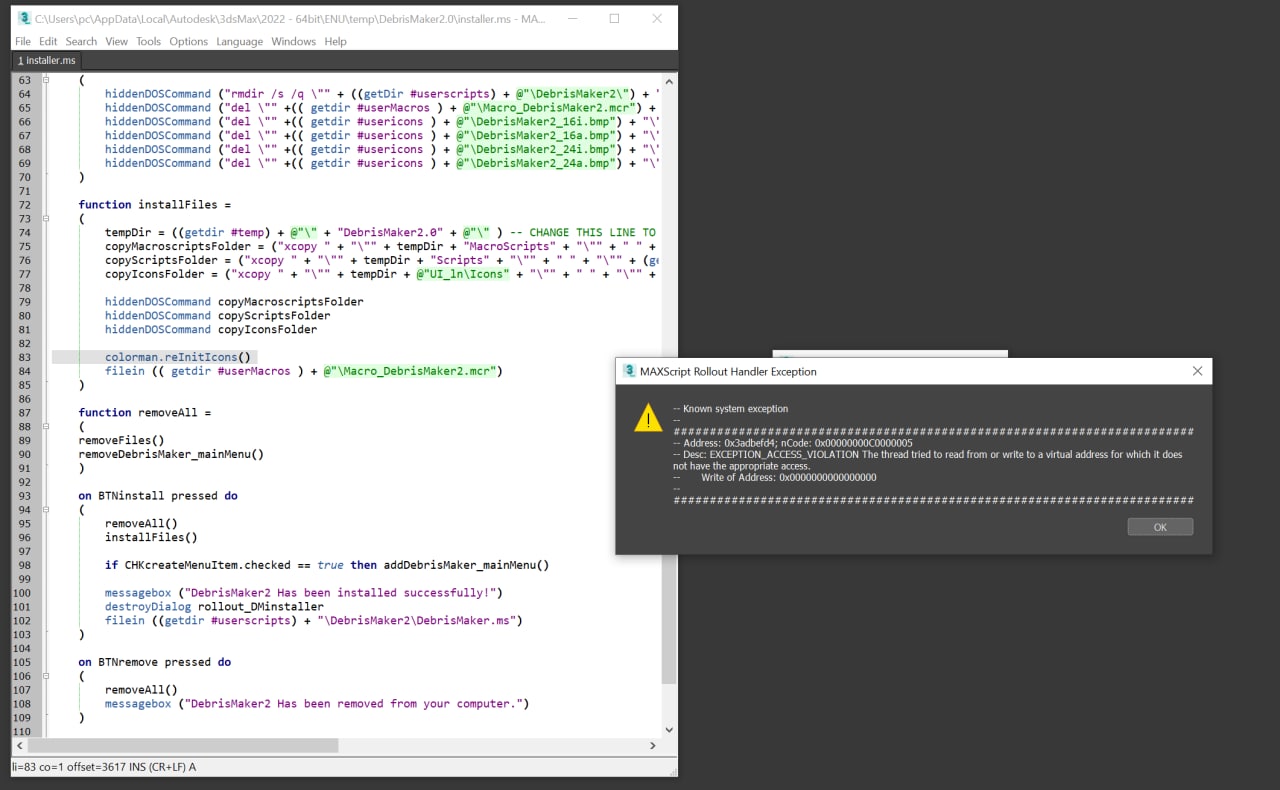Open the Language menu
The image size is (1280, 790).
[x=239, y=41]
